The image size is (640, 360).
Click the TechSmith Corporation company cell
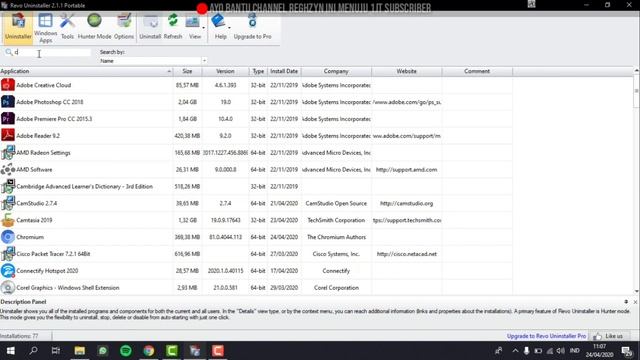pos(336,220)
